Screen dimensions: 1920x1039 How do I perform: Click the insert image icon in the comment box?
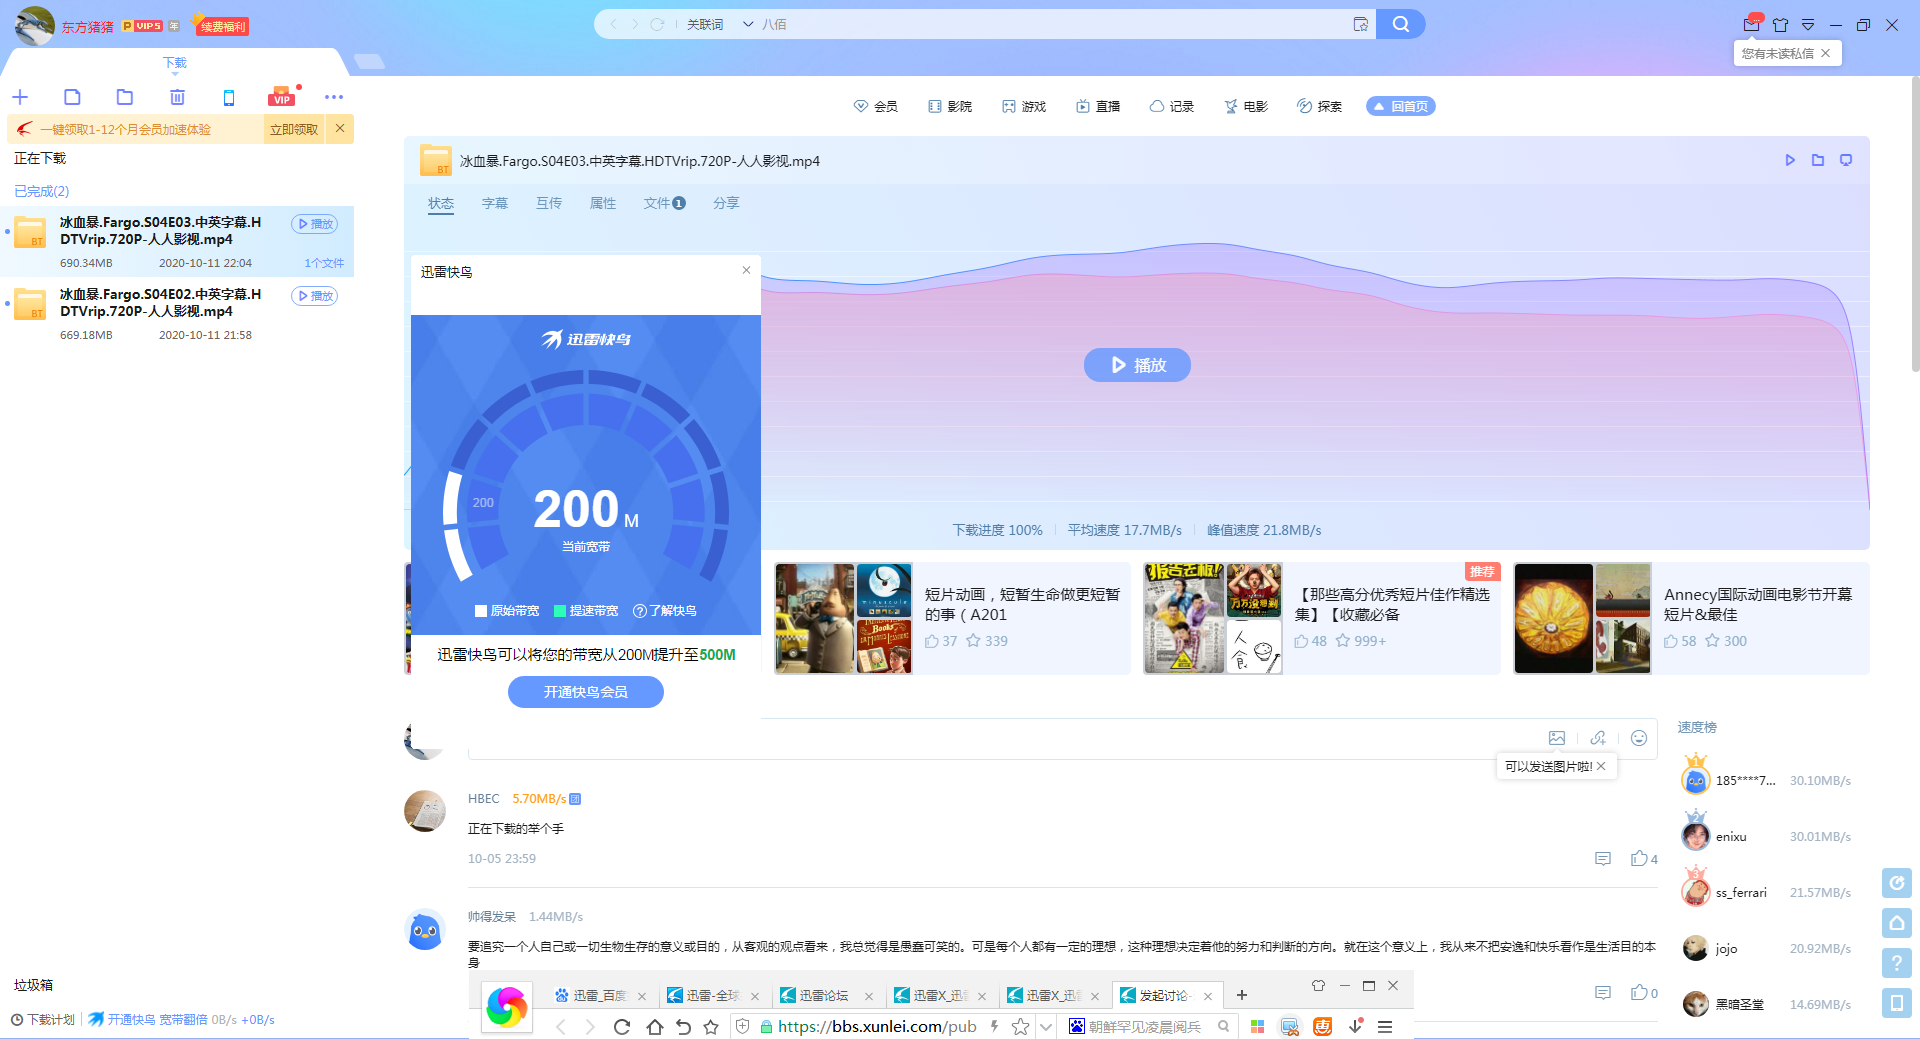(1557, 738)
